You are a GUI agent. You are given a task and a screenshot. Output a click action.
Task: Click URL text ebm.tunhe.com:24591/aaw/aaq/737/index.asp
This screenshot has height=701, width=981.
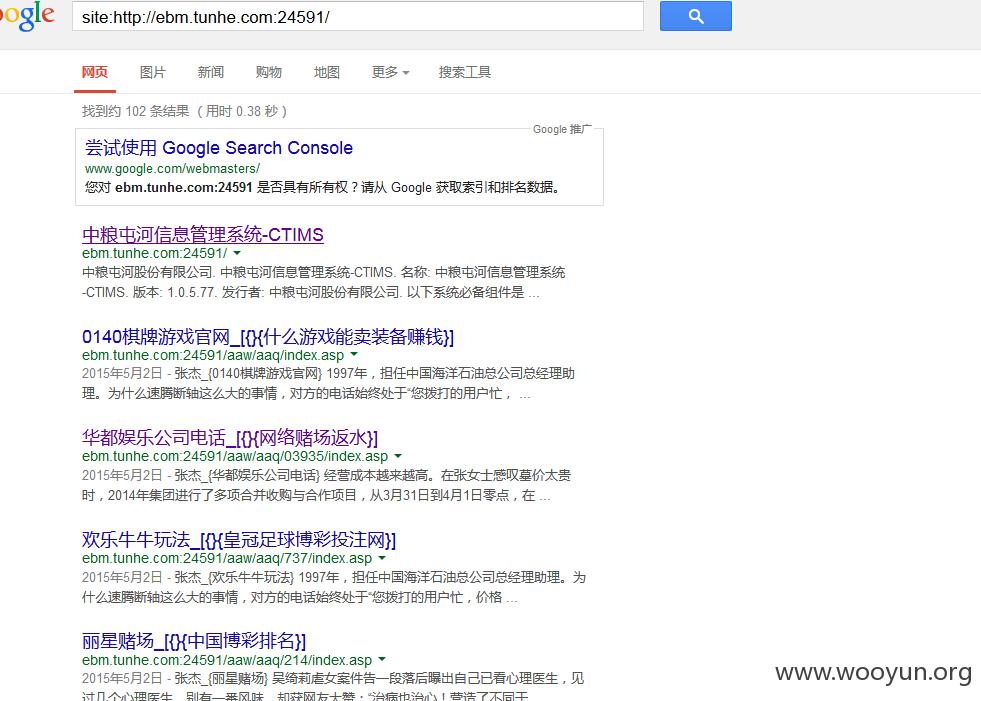coord(227,558)
